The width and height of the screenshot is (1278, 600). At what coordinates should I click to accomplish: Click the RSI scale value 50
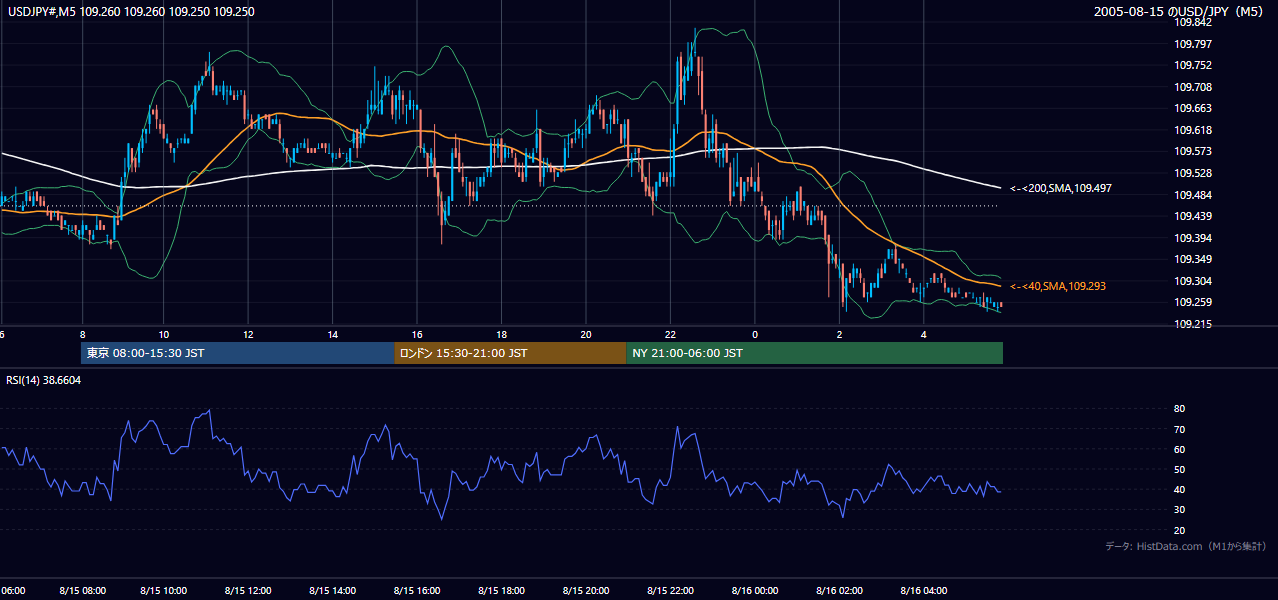[1179, 469]
